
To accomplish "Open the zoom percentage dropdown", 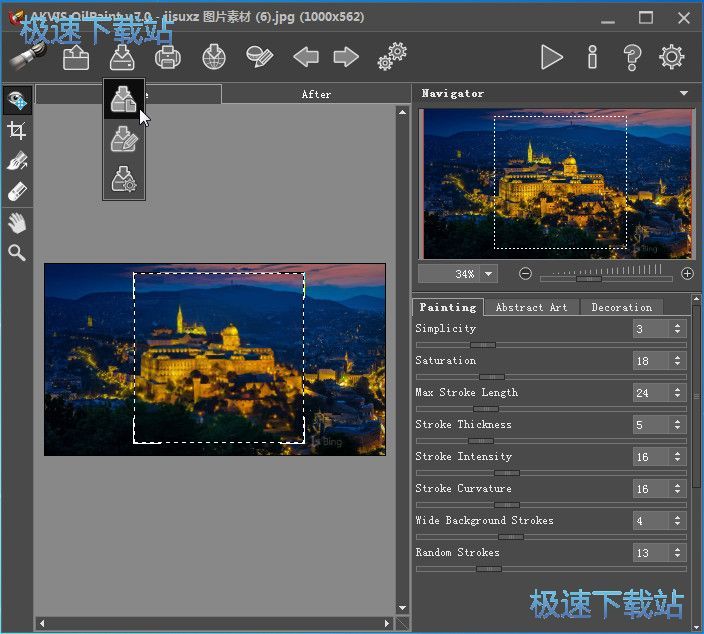I will [x=489, y=274].
